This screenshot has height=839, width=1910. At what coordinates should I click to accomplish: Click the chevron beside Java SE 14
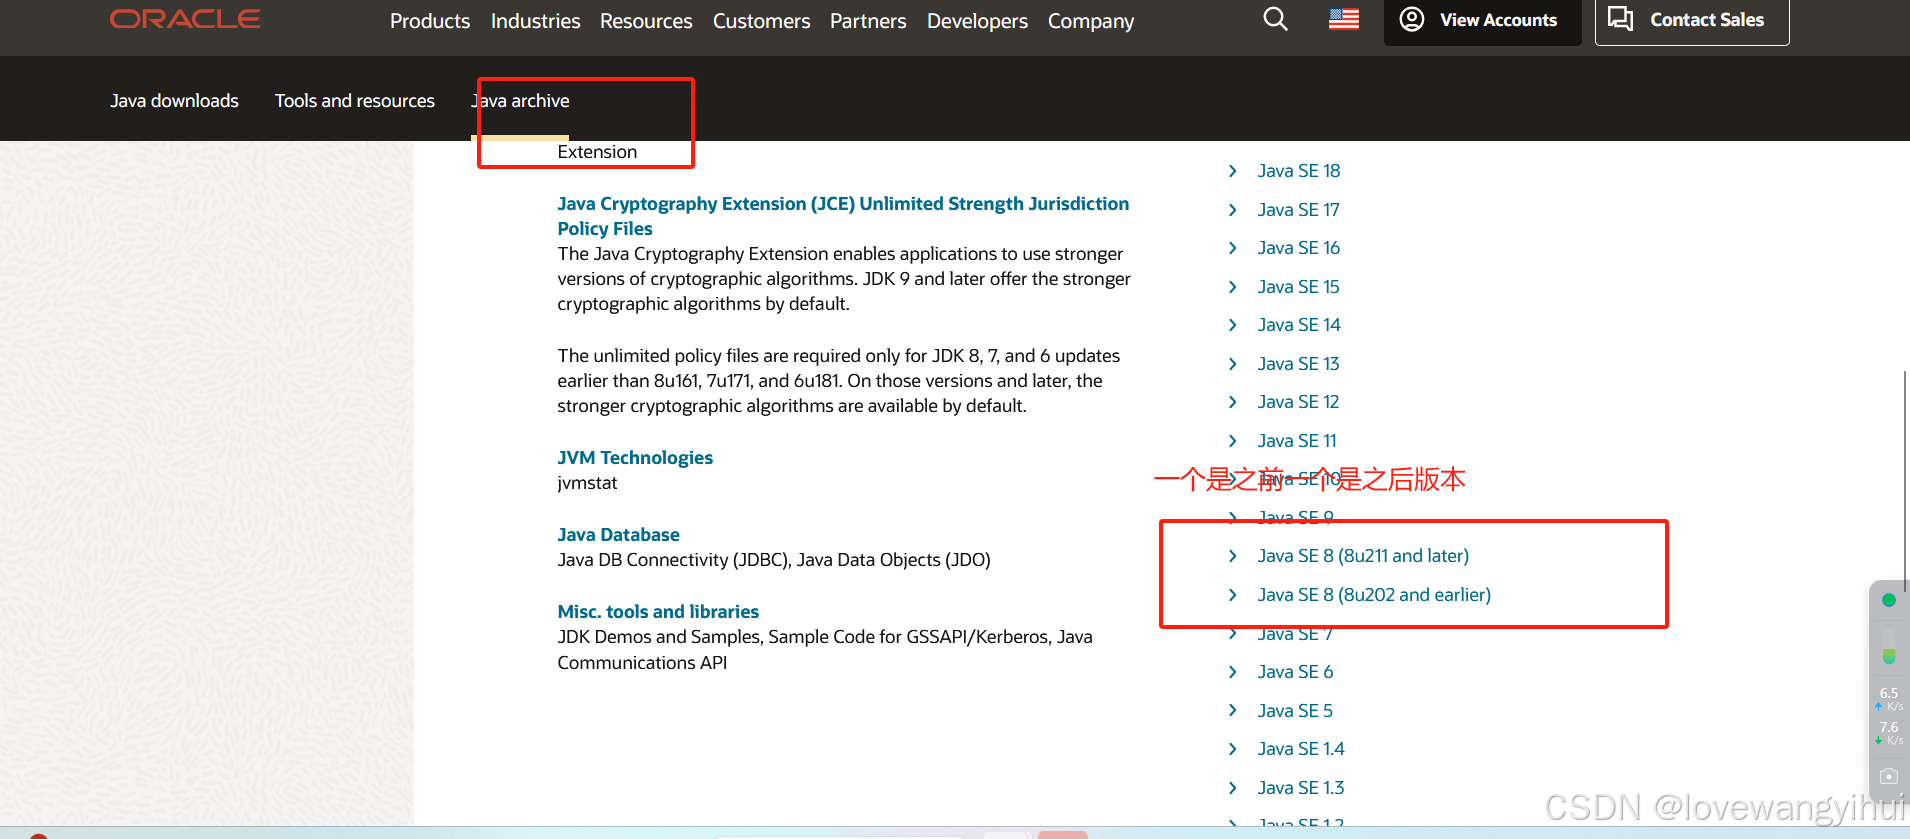click(1232, 325)
